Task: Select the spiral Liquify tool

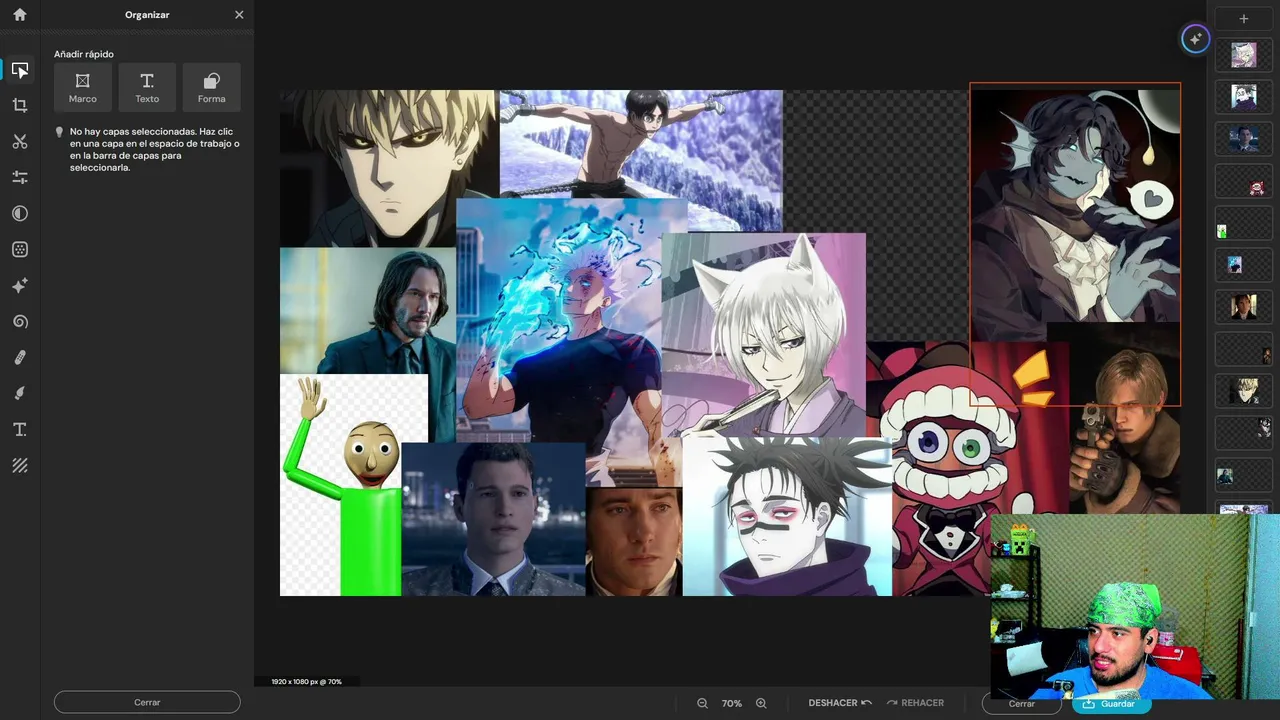Action: pyautogui.click(x=20, y=321)
